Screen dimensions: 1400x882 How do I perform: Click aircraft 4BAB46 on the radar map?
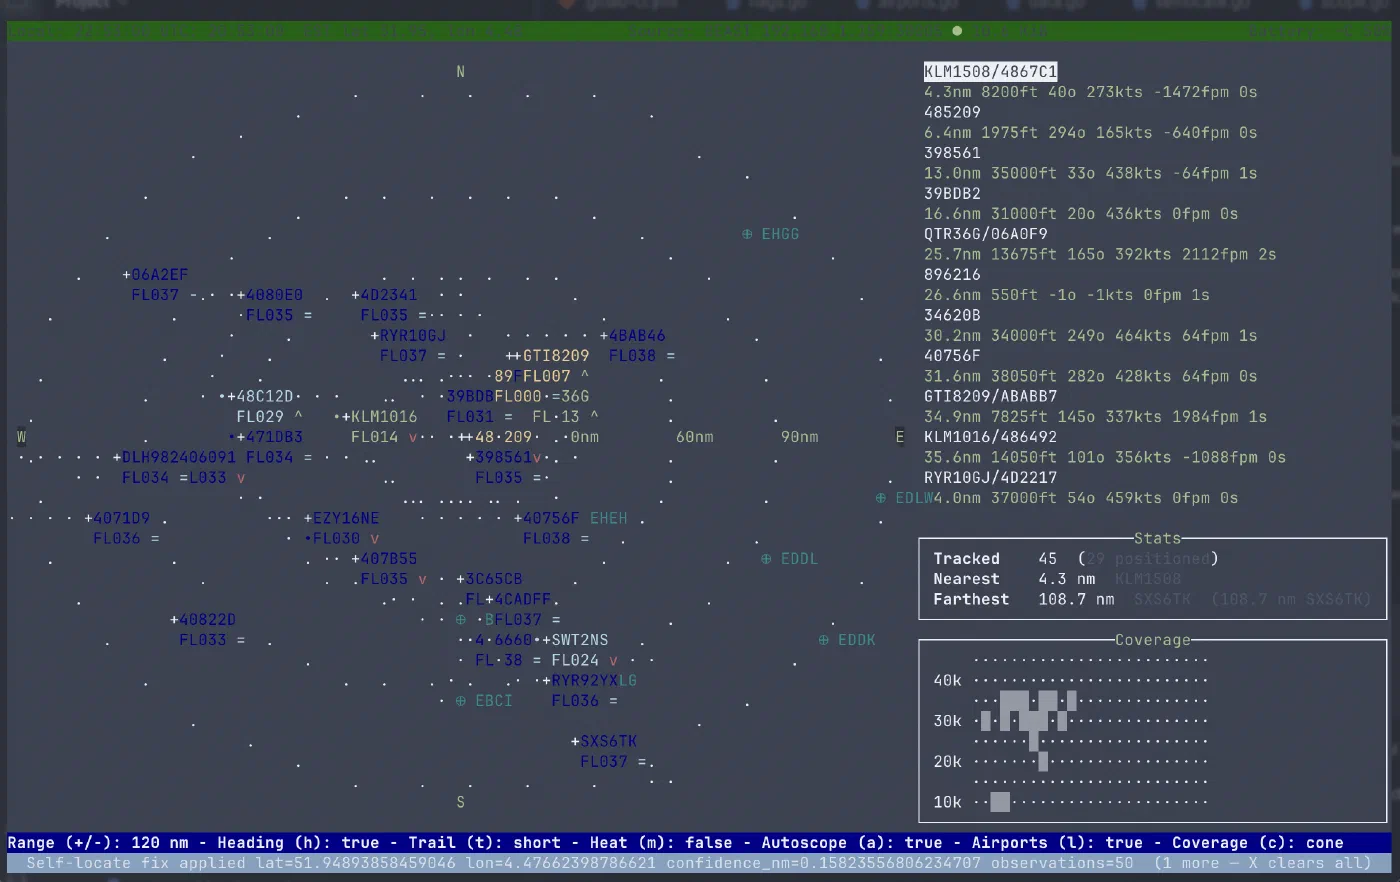pyautogui.click(x=632, y=335)
